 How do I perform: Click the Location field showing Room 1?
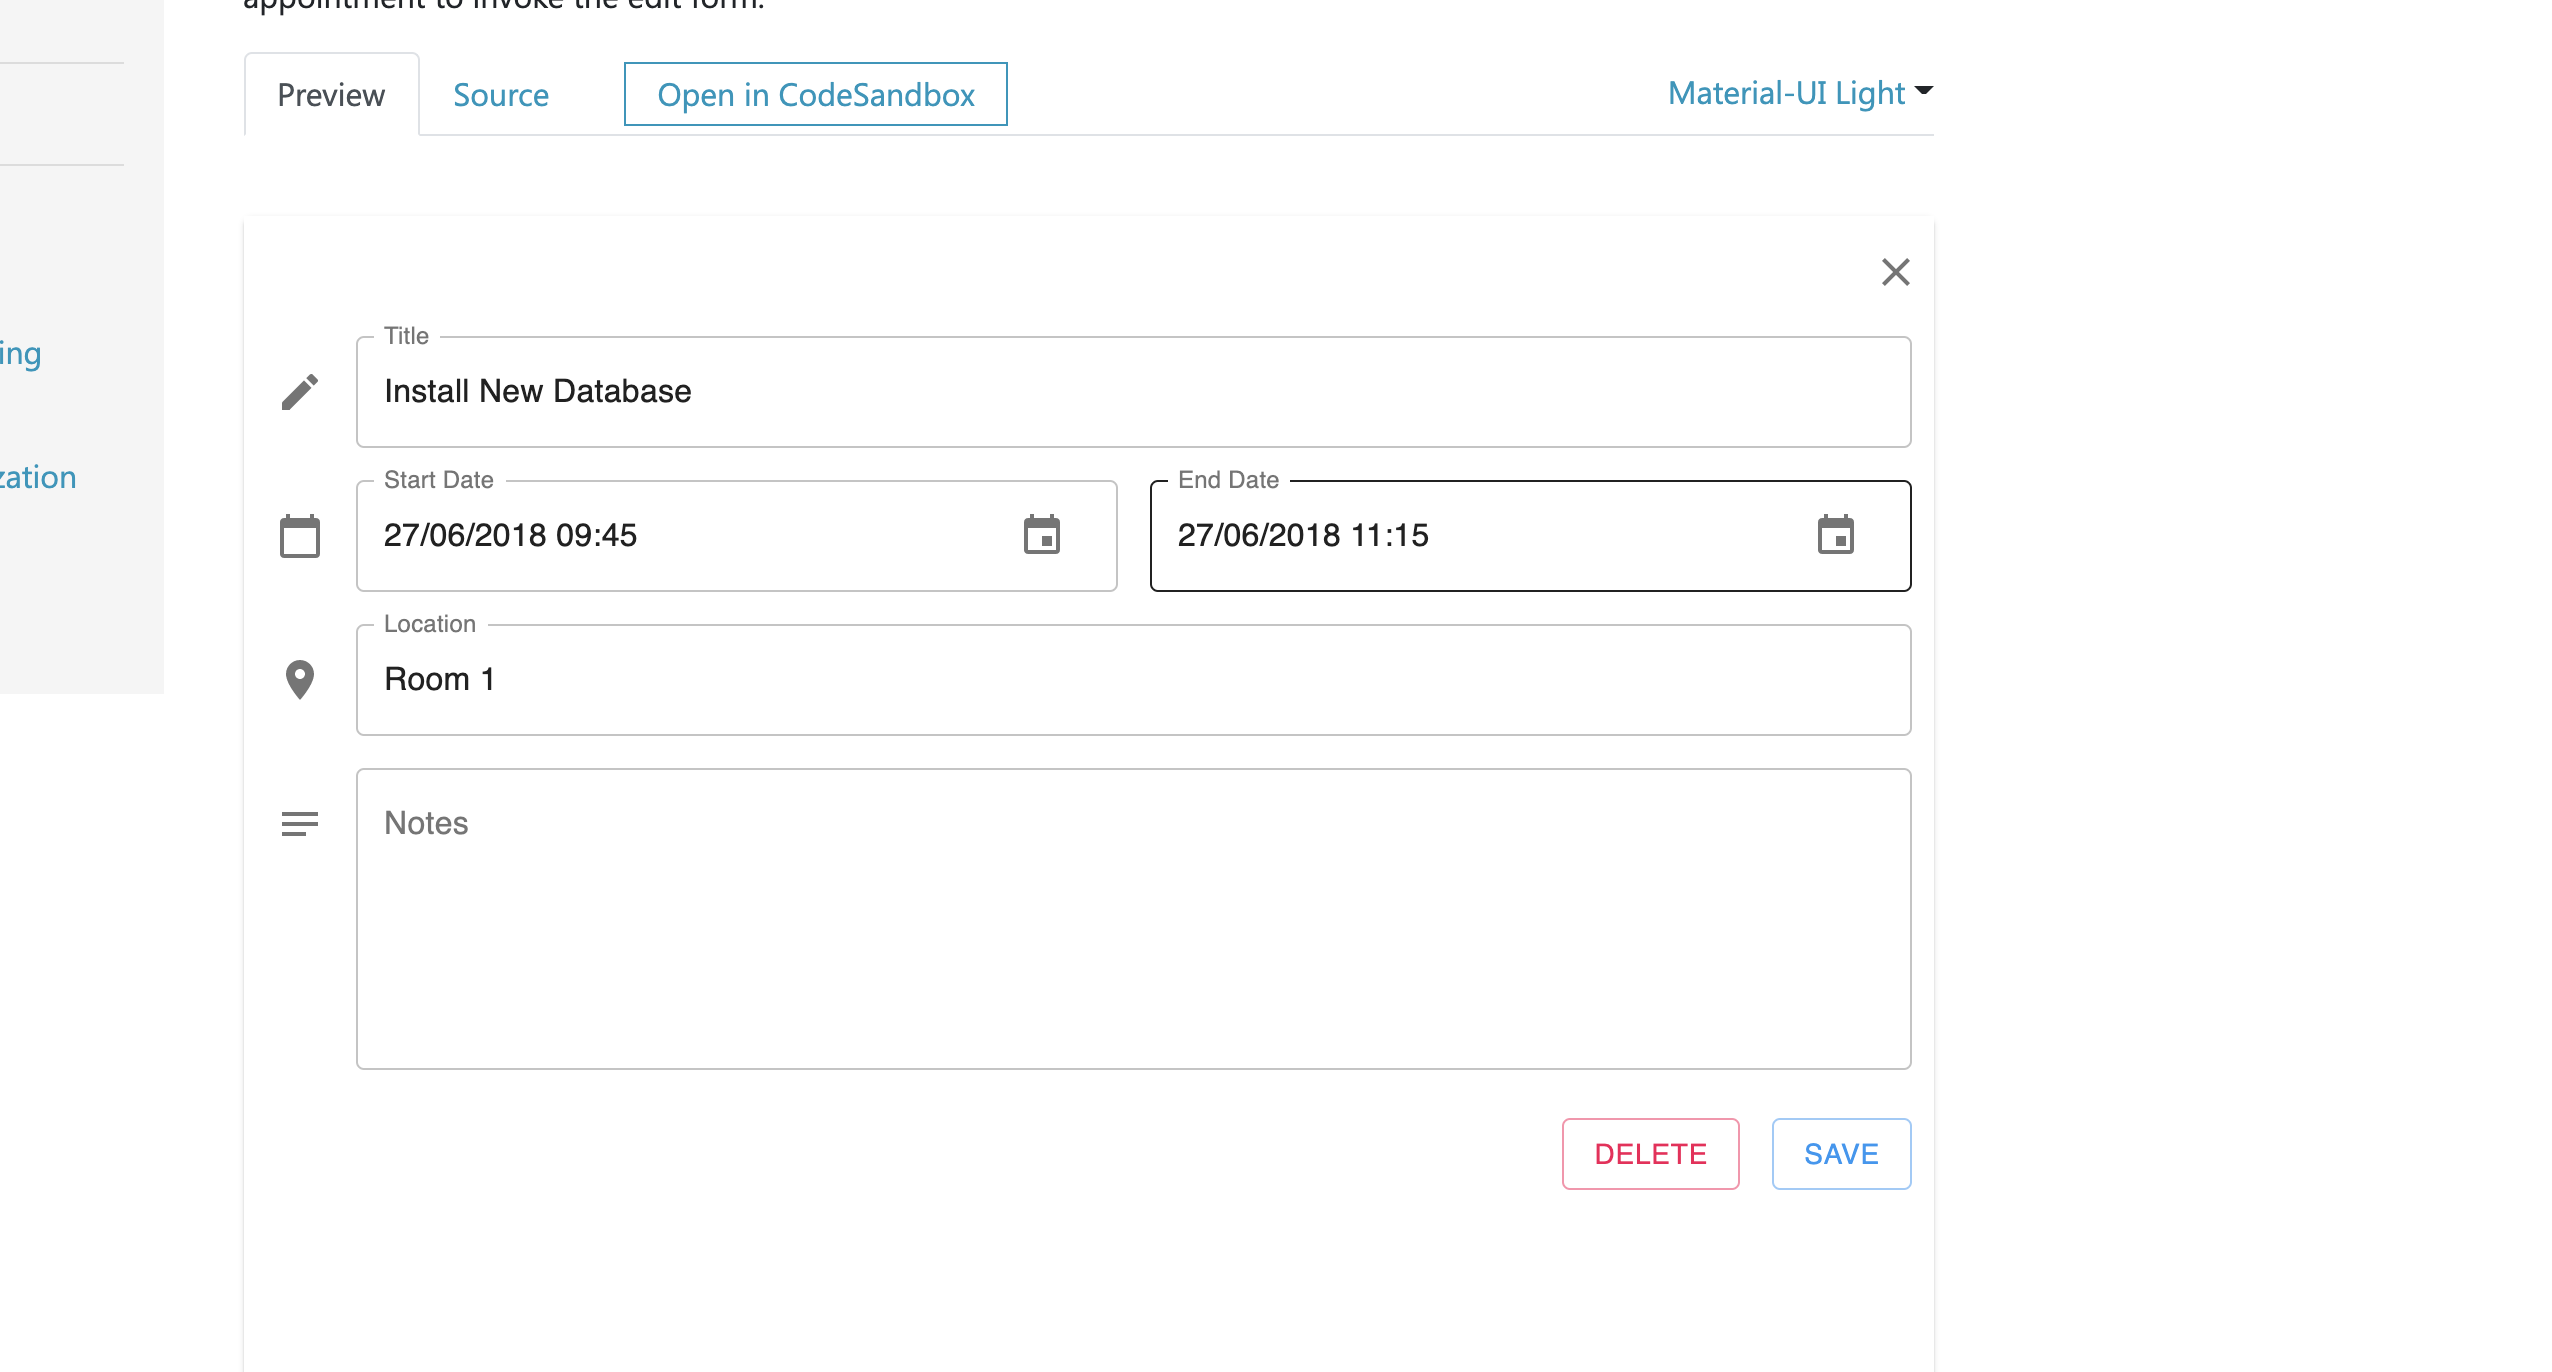point(900,679)
